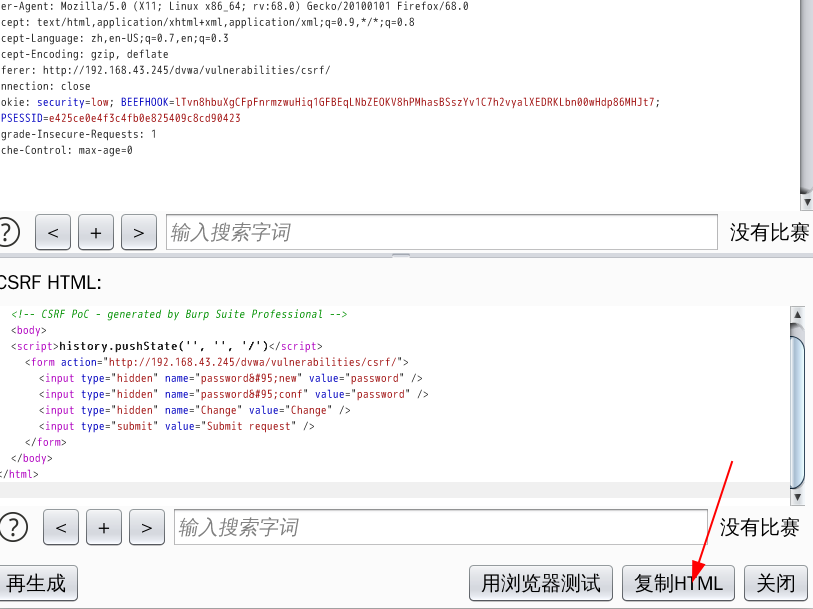The height and width of the screenshot is (609, 813).
Task: Click the 关闭 close button
Action: (776, 583)
